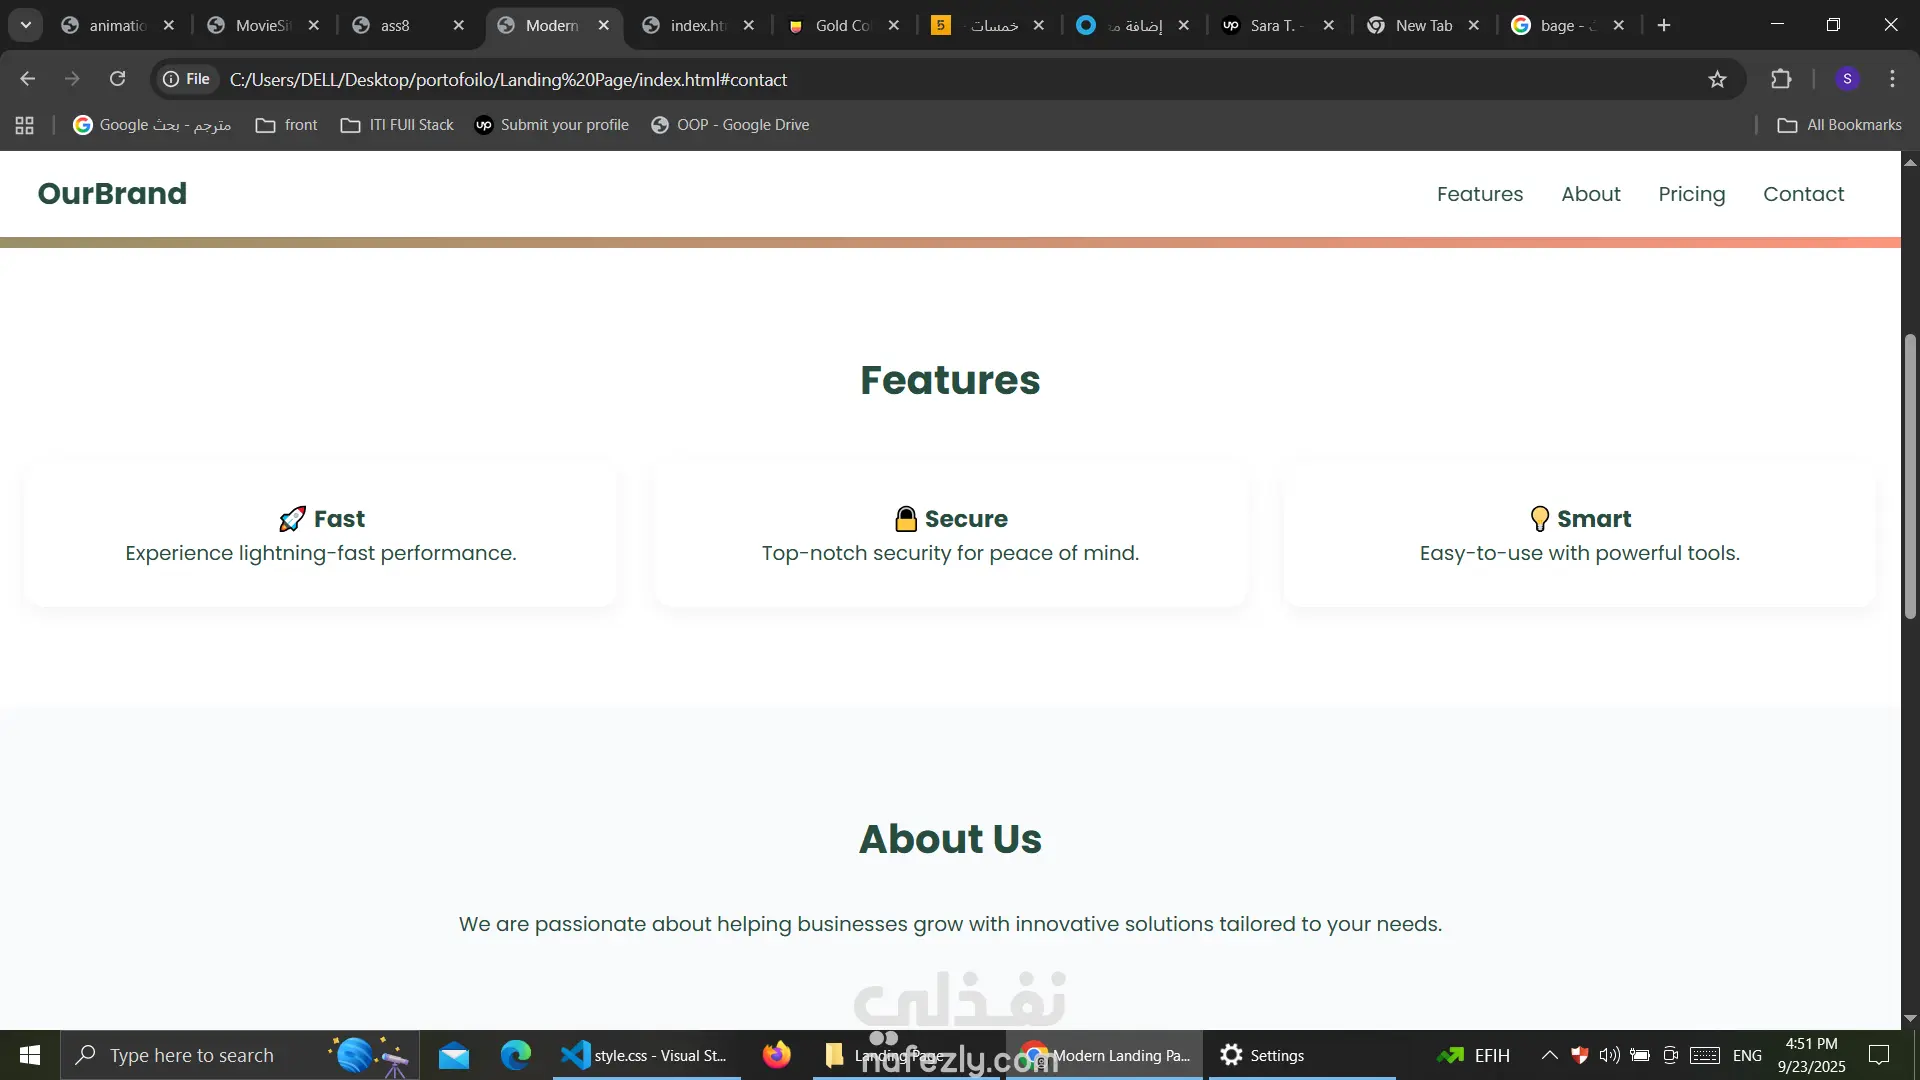
Task: Switch to the MovieSite tab
Action: (262, 26)
